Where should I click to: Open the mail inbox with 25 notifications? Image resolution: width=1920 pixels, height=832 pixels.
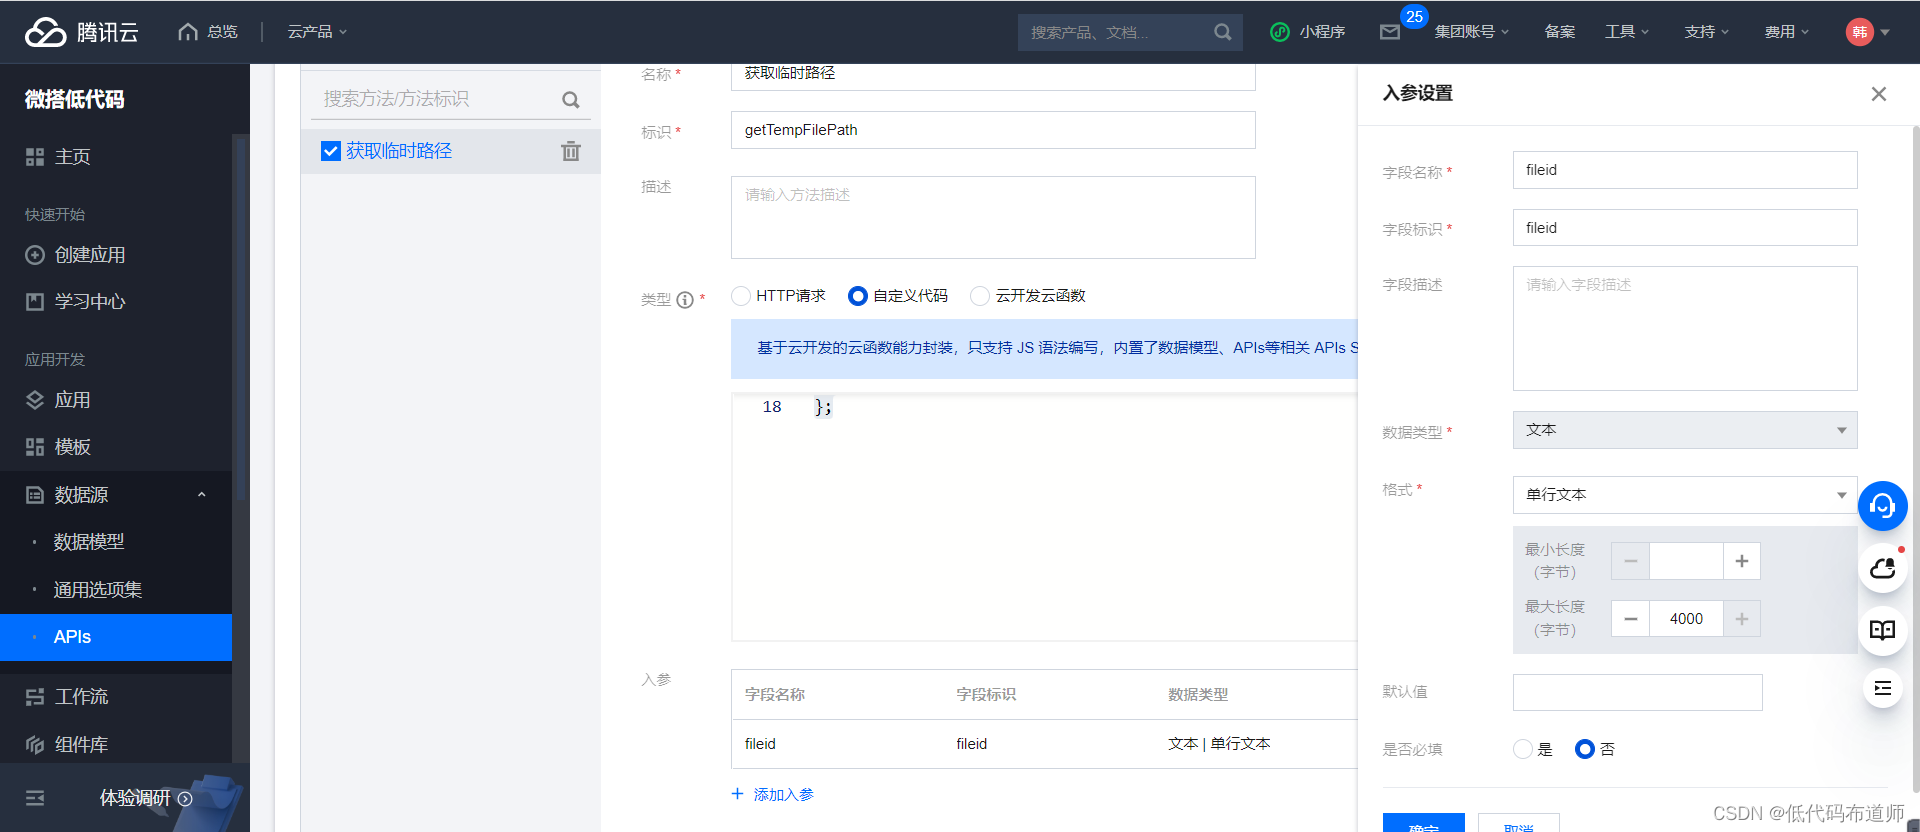(1390, 32)
